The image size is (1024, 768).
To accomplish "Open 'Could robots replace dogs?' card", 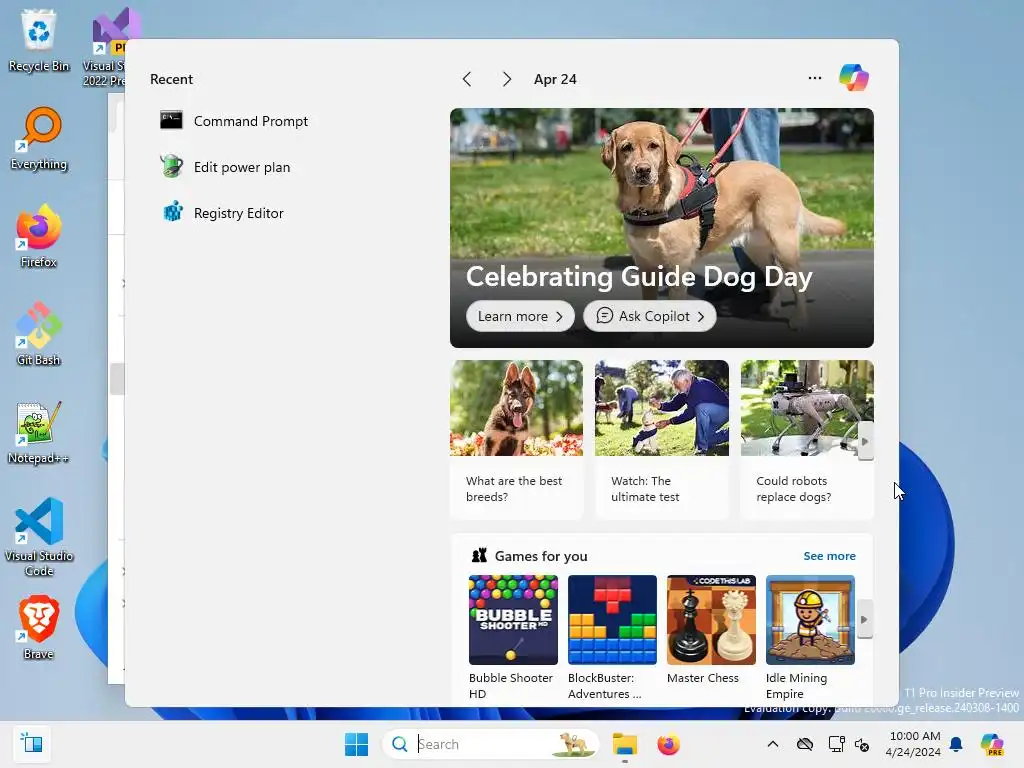I will tap(807, 440).
